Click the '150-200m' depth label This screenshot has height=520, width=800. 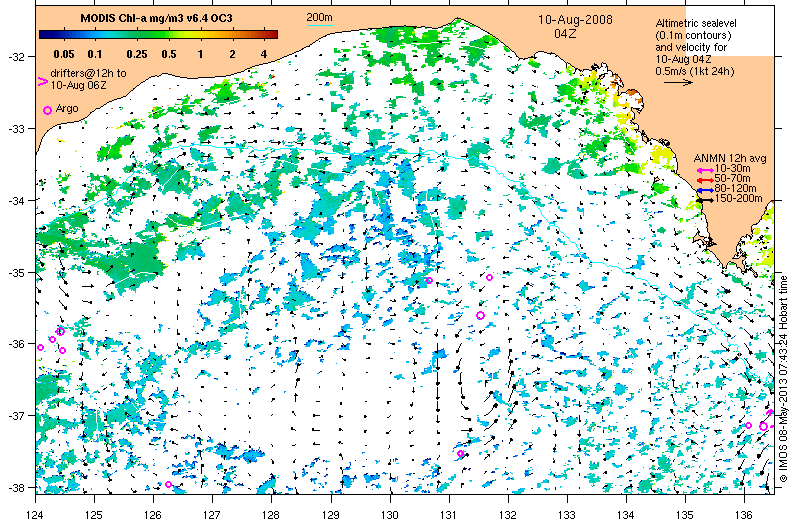tap(738, 199)
